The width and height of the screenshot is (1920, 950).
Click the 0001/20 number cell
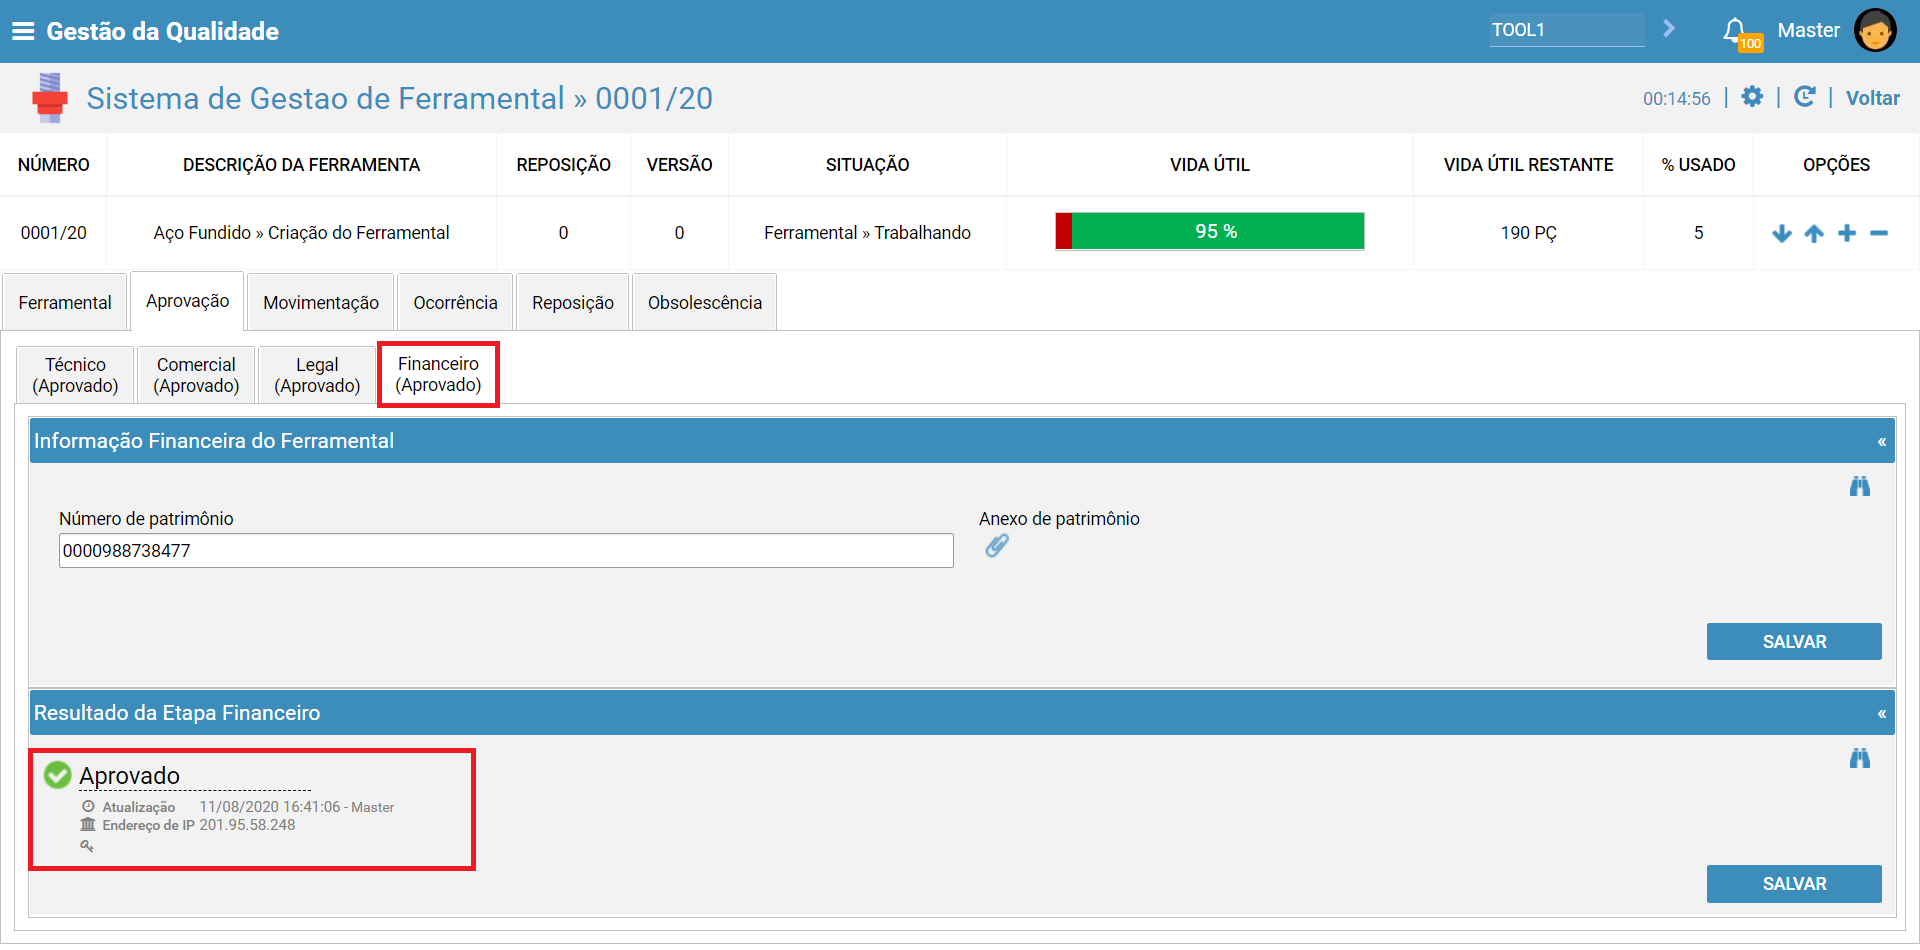coord(54,233)
